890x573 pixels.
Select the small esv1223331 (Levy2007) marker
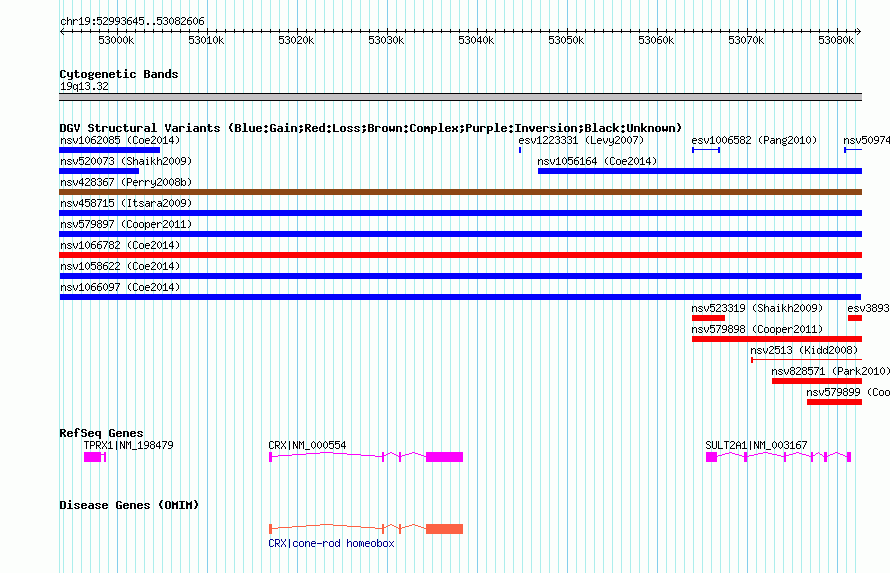pyautogui.click(x=520, y=150)
